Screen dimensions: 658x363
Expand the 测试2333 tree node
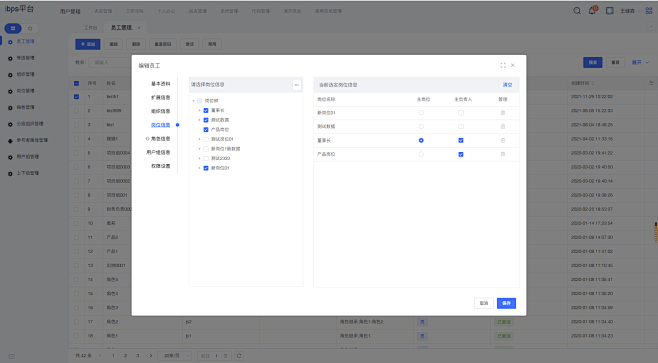pyautogui.click(x=199, y=159)
